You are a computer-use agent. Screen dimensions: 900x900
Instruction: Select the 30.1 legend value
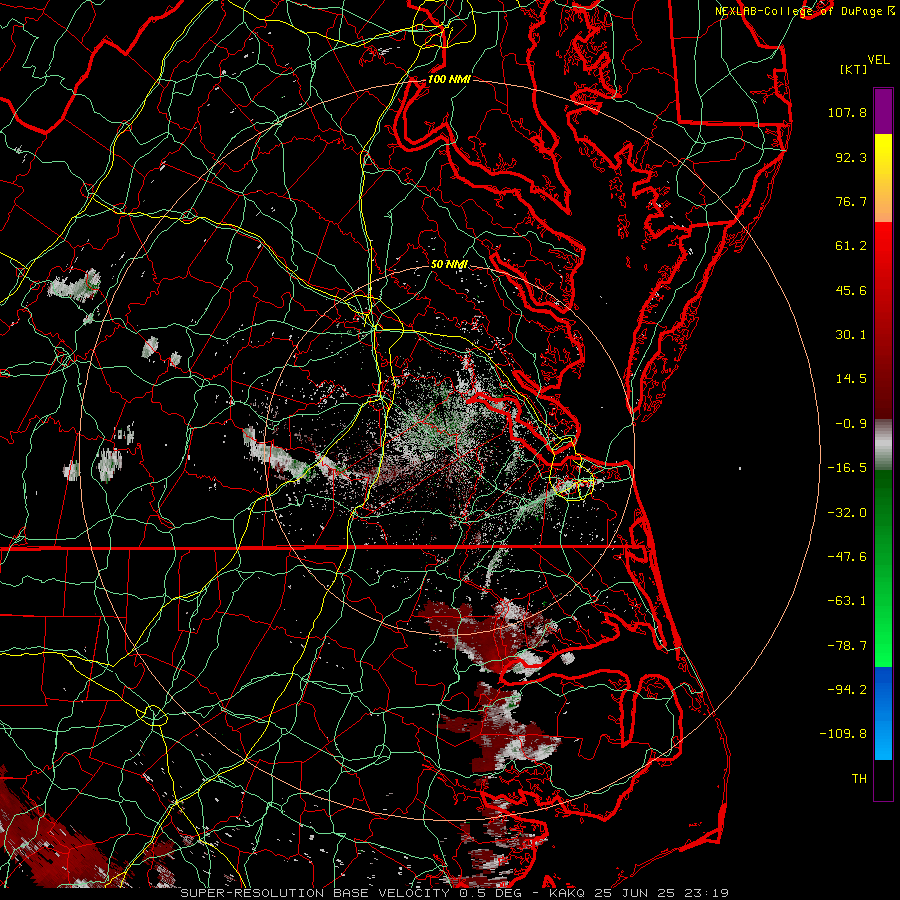(851, 335)
